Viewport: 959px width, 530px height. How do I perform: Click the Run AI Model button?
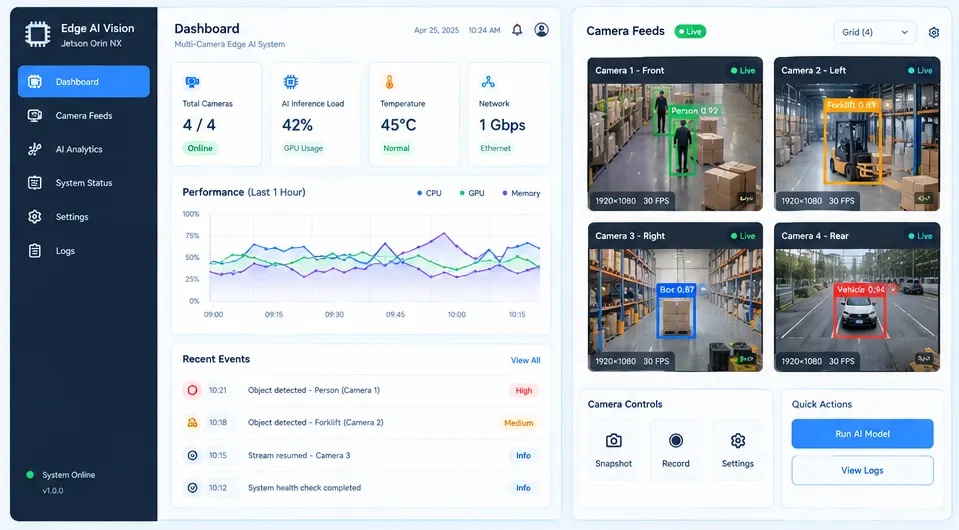pyautogui.click(x=862, y=434)
